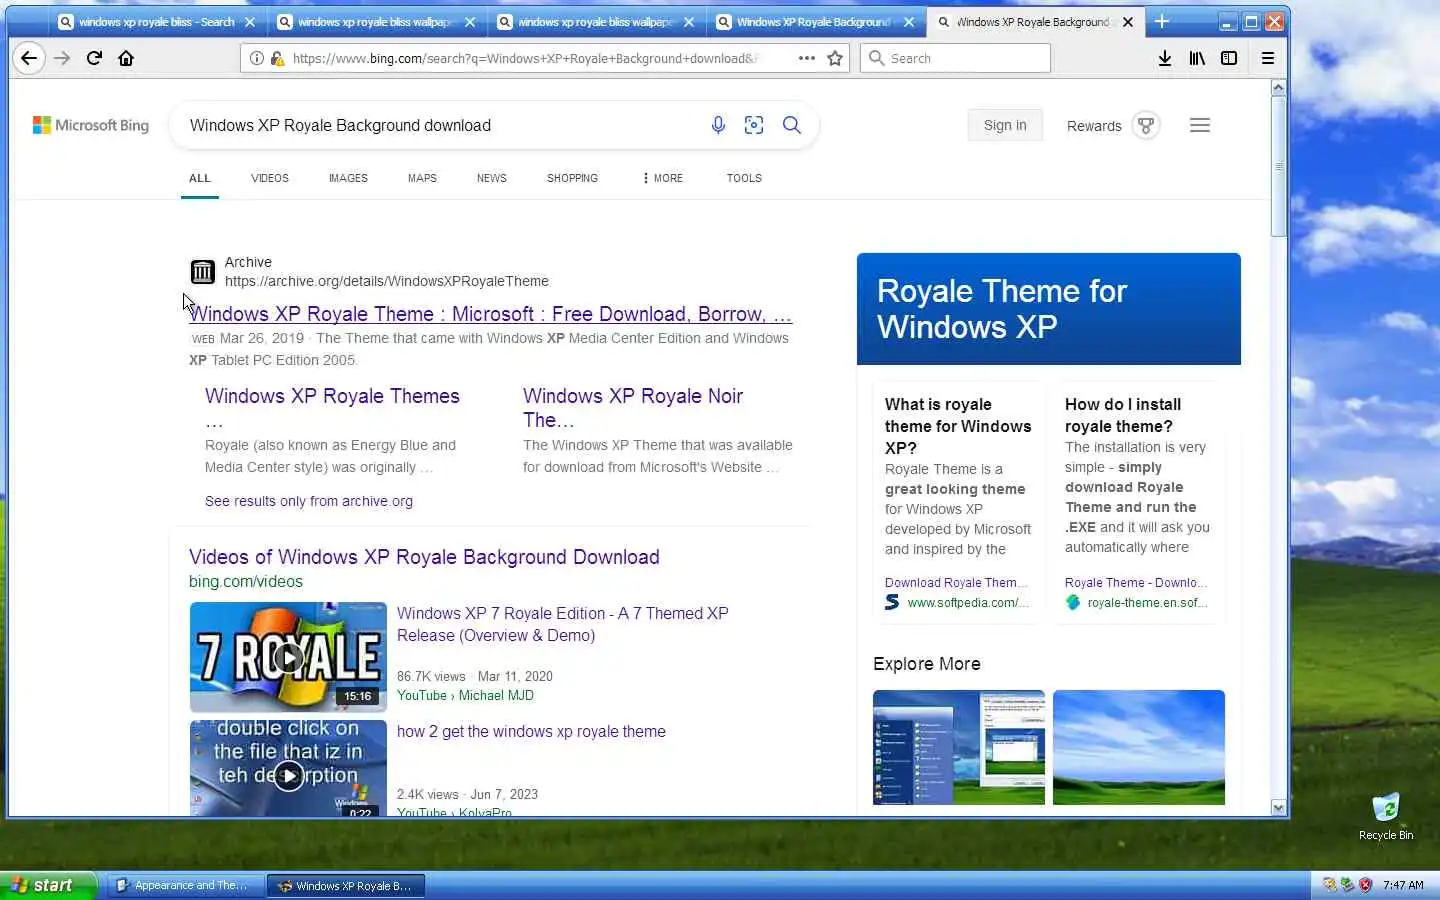Switch to VIDEOS results
The width and height of the screenshot is (1440, 900).
270,178
